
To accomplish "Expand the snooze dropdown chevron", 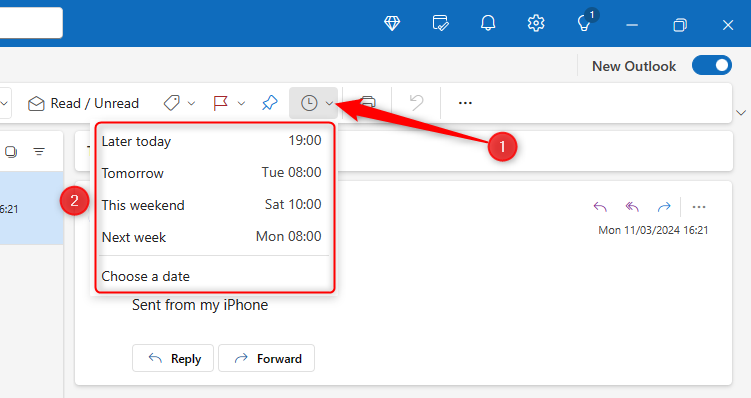I will (x=329, y=103).
